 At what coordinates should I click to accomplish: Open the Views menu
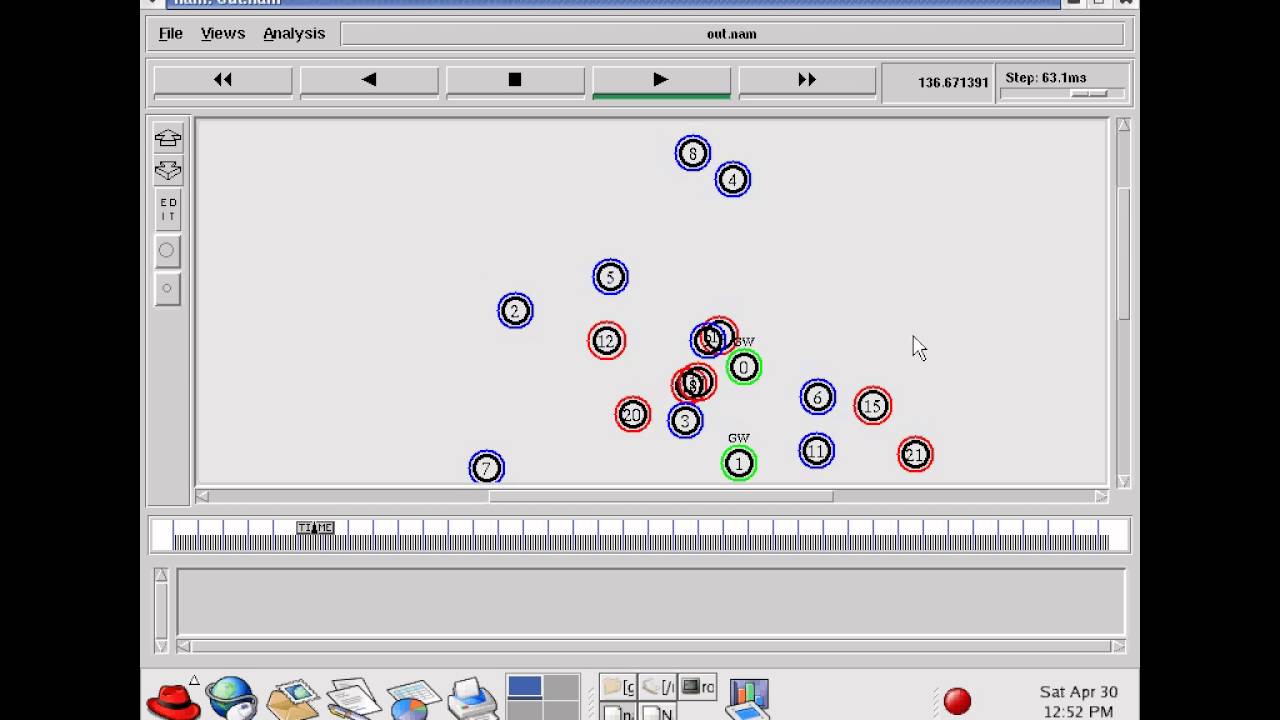[x=223, y=33]
